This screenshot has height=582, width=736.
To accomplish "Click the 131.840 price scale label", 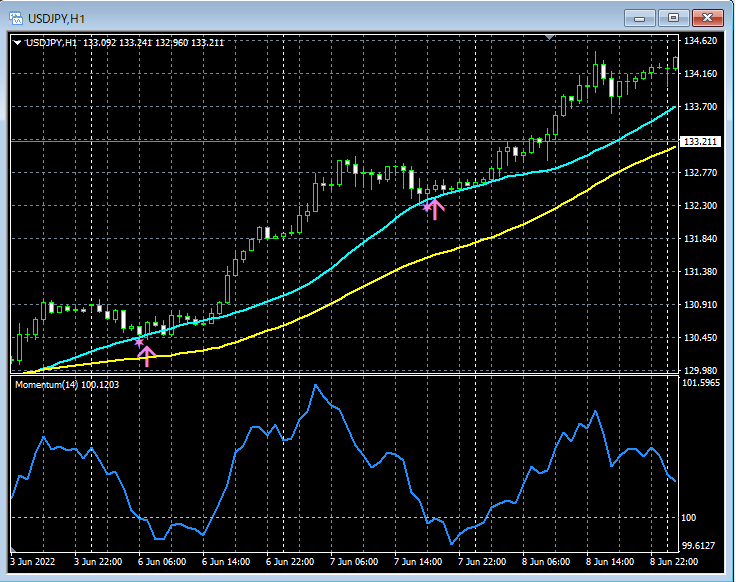I will [700, 238].
